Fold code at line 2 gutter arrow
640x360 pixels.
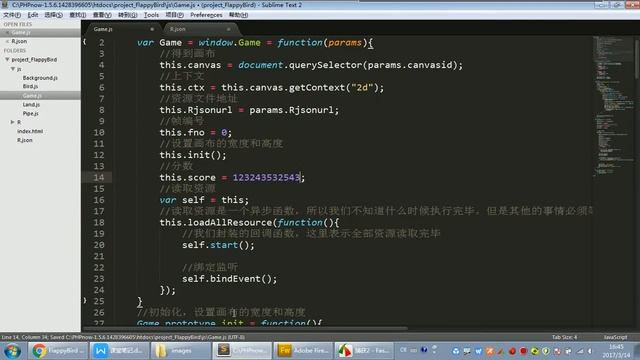click(84, 42)
